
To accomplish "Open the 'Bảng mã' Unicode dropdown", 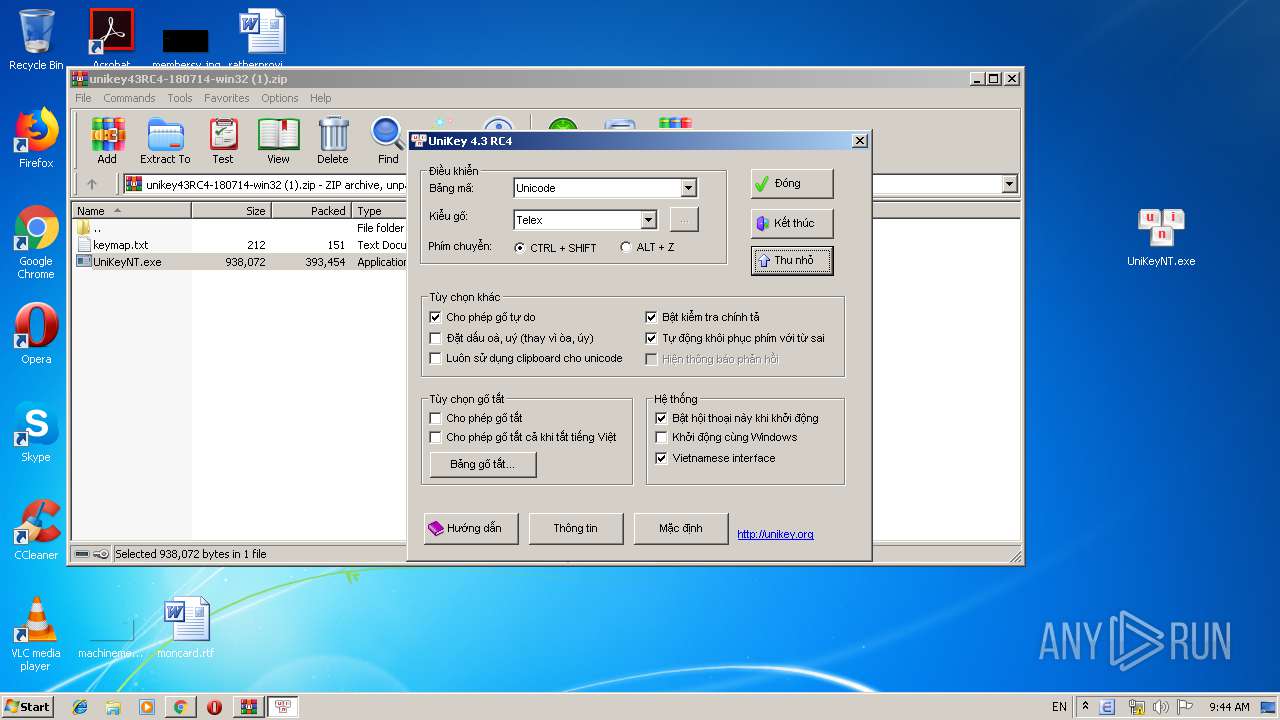I will coord(688,188).
